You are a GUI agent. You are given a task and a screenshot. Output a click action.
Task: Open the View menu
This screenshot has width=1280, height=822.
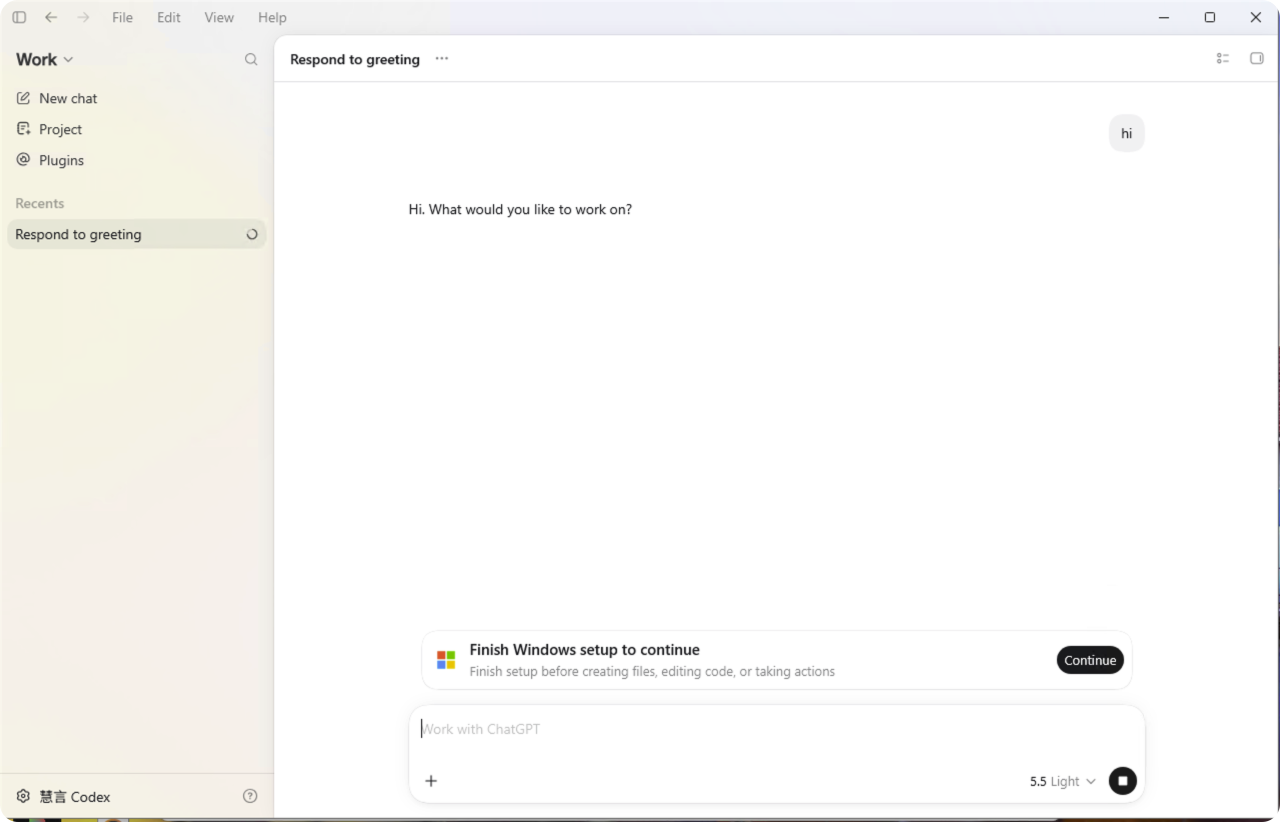[219, 17]
